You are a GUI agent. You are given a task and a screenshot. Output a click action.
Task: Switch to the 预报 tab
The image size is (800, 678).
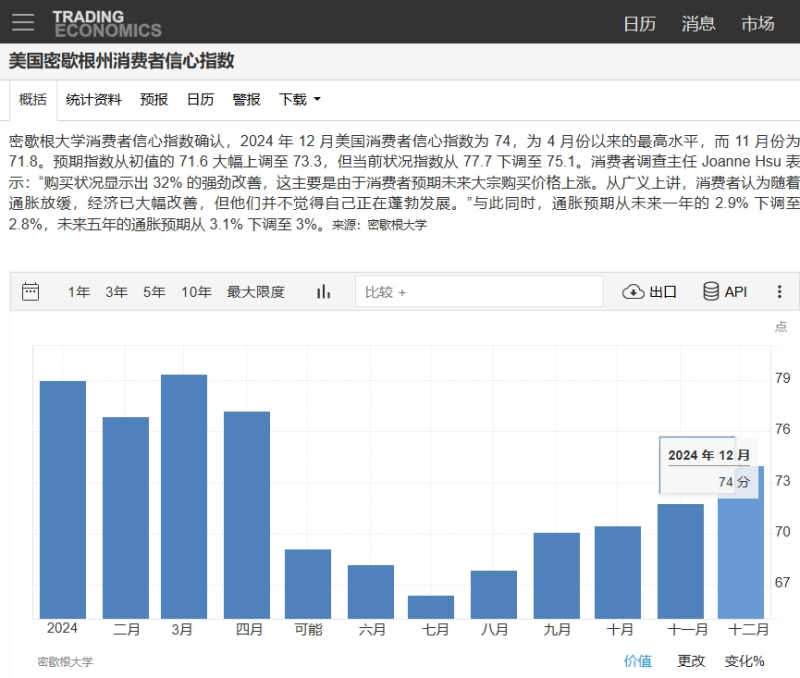154,100
